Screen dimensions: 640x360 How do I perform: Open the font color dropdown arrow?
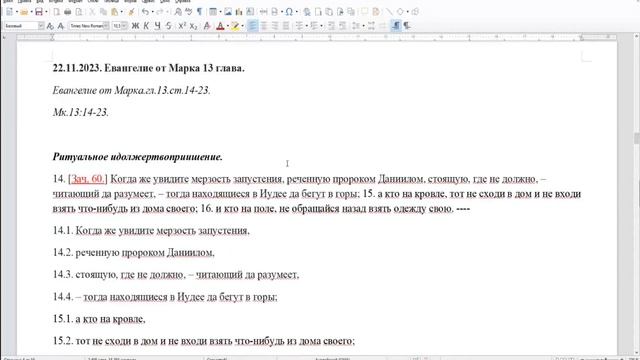[x=227, y=26]
